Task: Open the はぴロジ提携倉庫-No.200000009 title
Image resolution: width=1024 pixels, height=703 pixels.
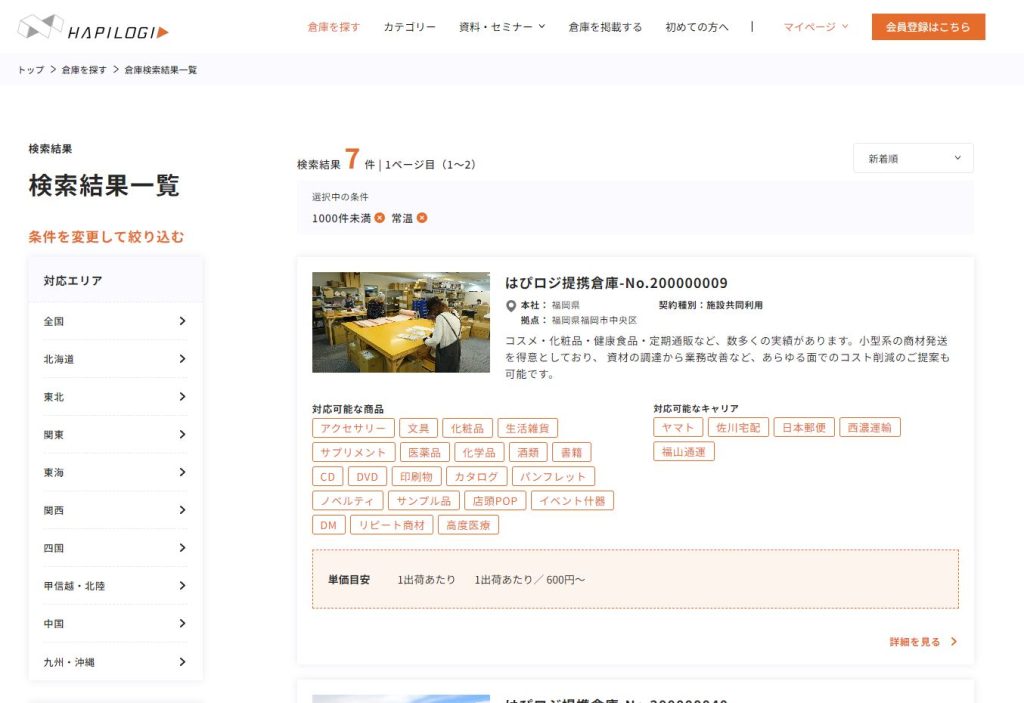Action: click(616, 283)
